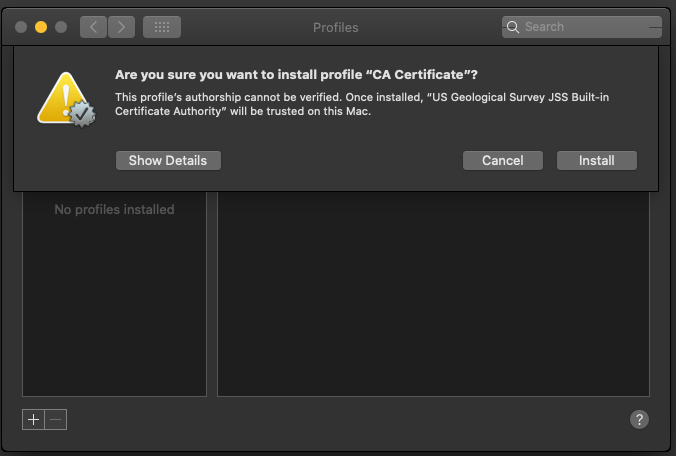Click the Profiles window title
The image size is (676, 456).
point(335,28)
